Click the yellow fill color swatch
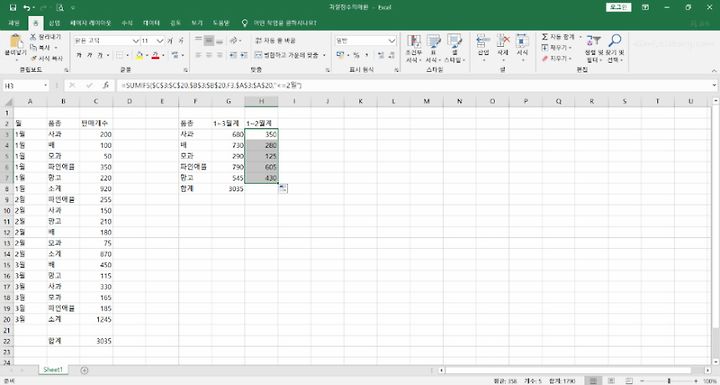The width and height of the screenshot is (720, 385). click(140, 56)
